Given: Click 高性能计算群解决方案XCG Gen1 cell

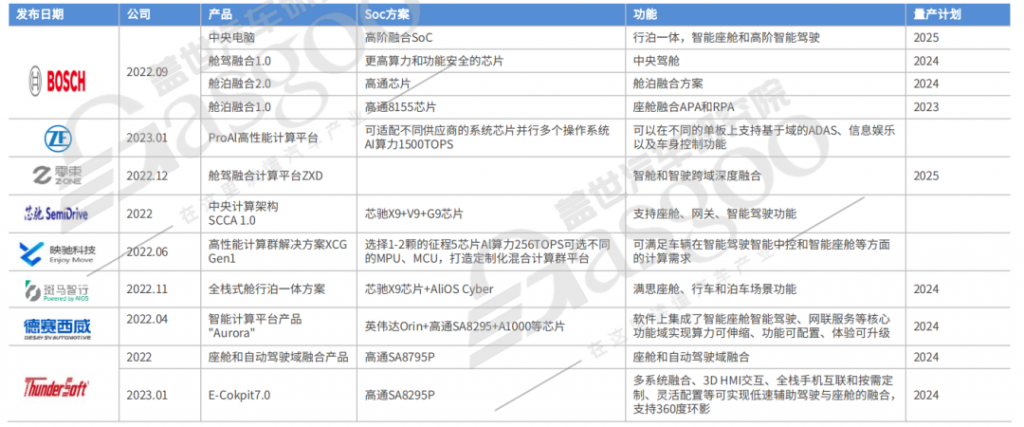Looking at the screenshot, I should click(x=278, y=251).
